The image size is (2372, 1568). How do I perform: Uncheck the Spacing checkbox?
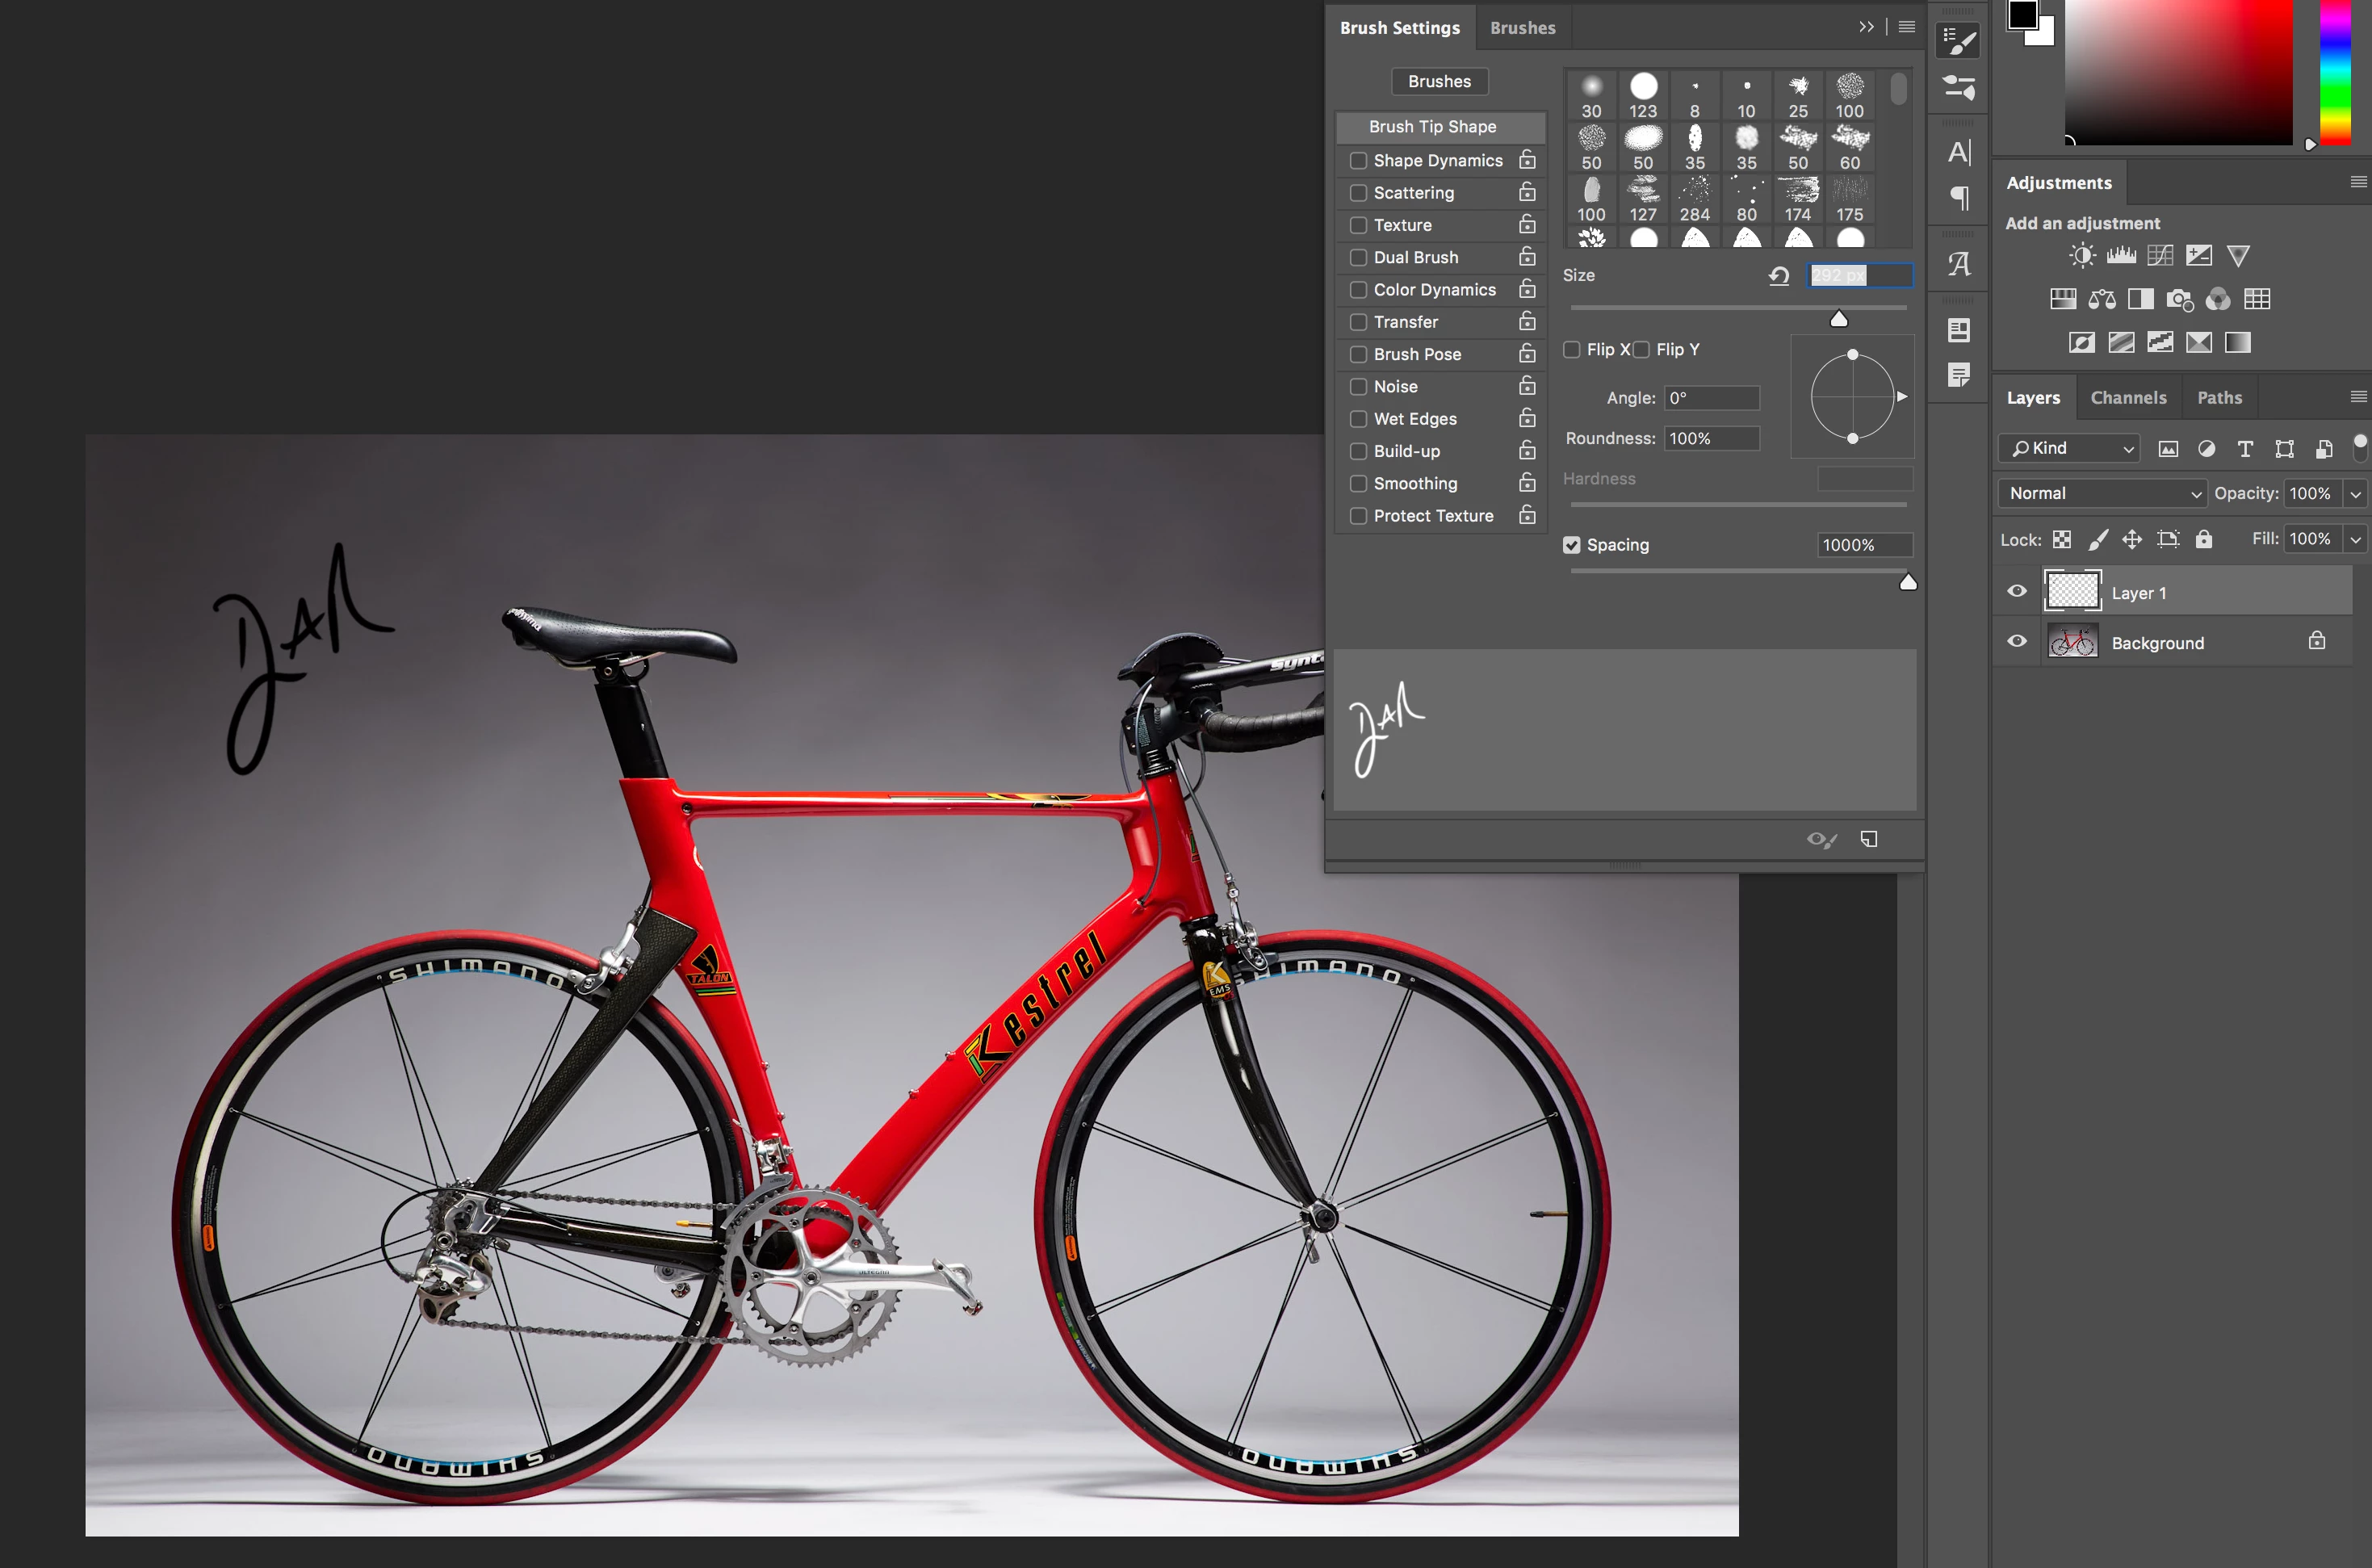(x=1572, y=545)
